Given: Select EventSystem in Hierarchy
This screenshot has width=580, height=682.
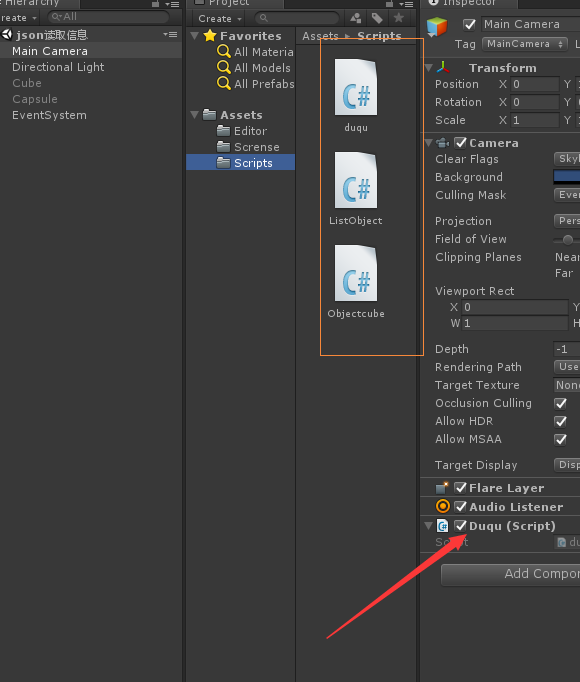Looking at the screenshot, I should [91, 115].
